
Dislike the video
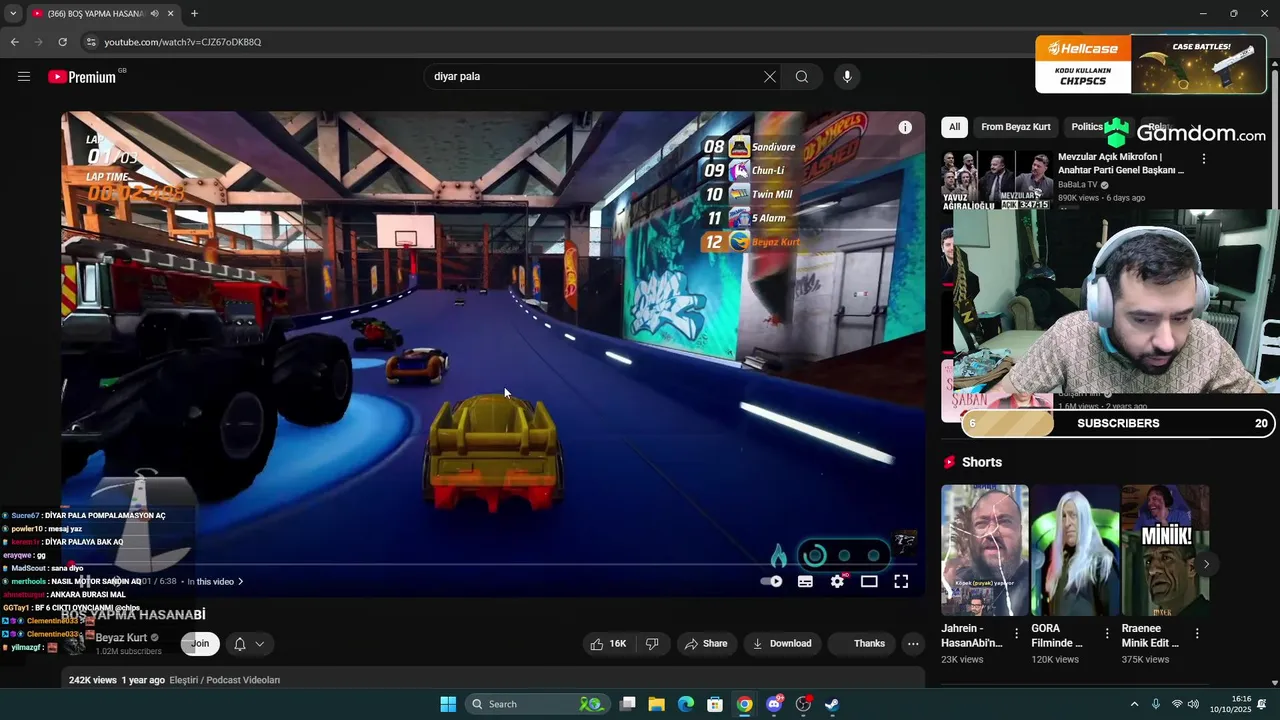click(x=652, y=644)
